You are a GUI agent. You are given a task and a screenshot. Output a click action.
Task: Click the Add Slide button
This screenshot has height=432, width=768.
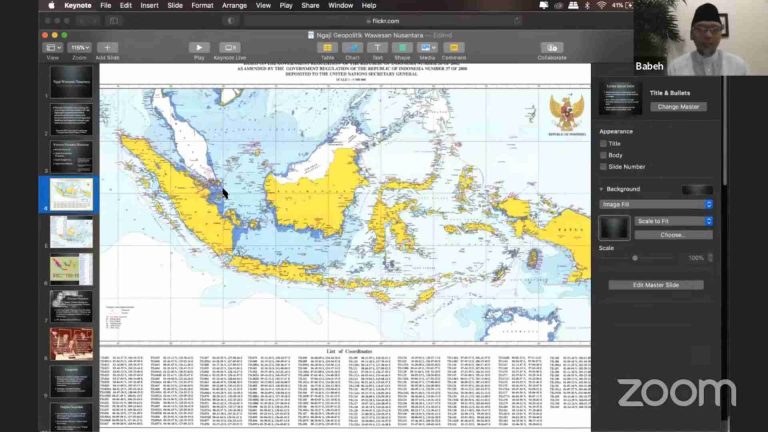pyautogui.click(x=107, y=47)
